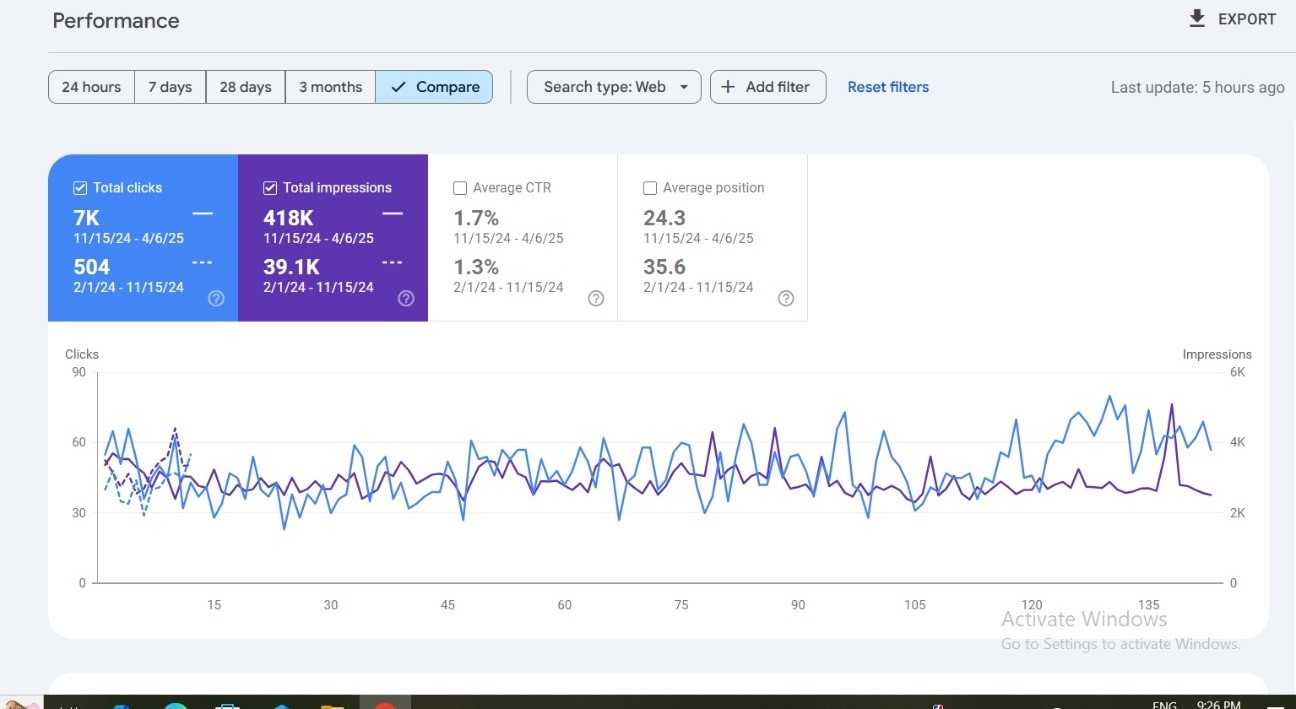Click the checkmark icon inside the Compare button

(400, 87)
